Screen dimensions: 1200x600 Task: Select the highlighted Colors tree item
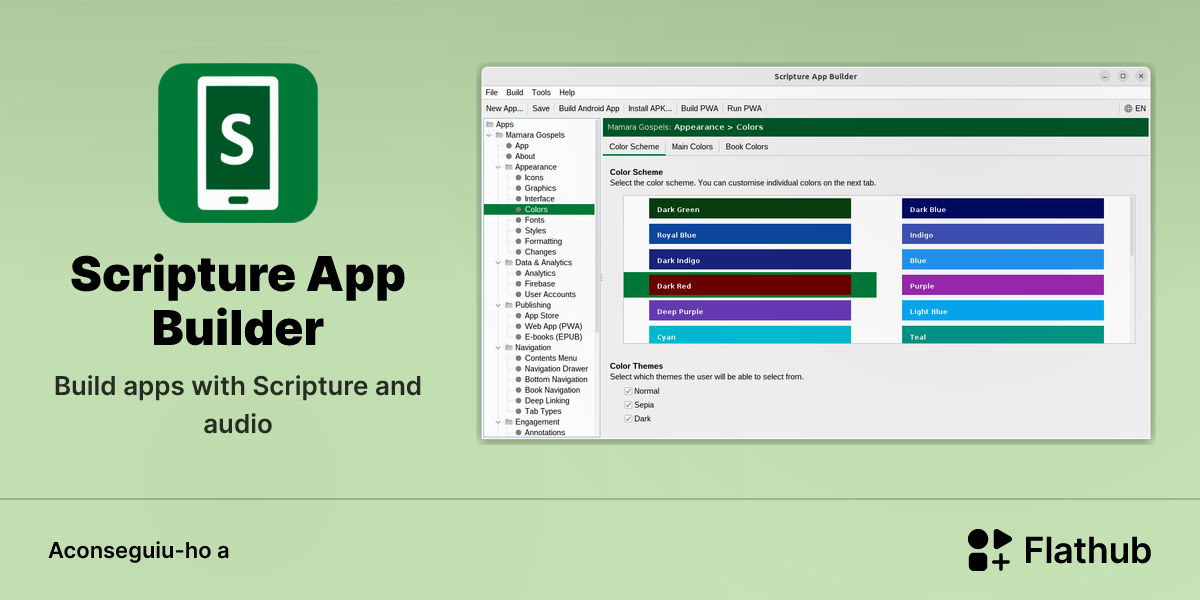[539, 209]
